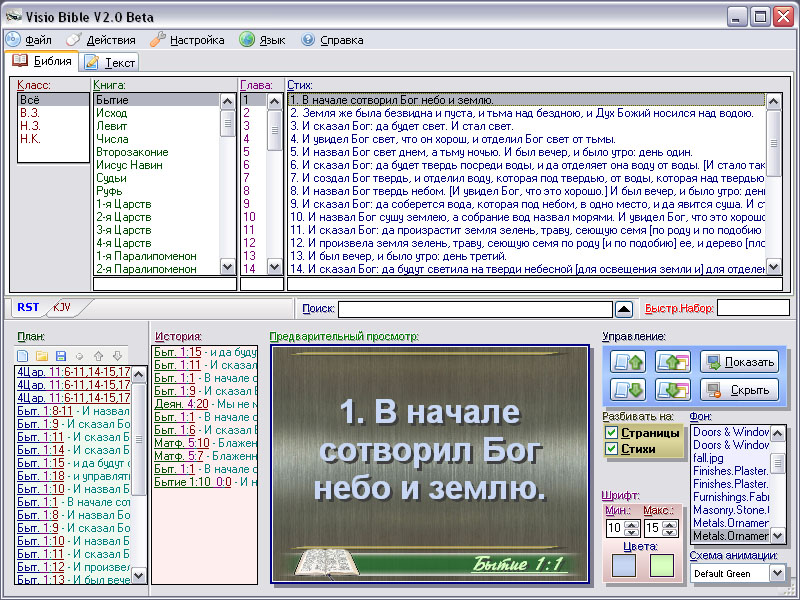Open a plan with the folder icon
This screenshot has width=800, height=600.
point(42,355)
